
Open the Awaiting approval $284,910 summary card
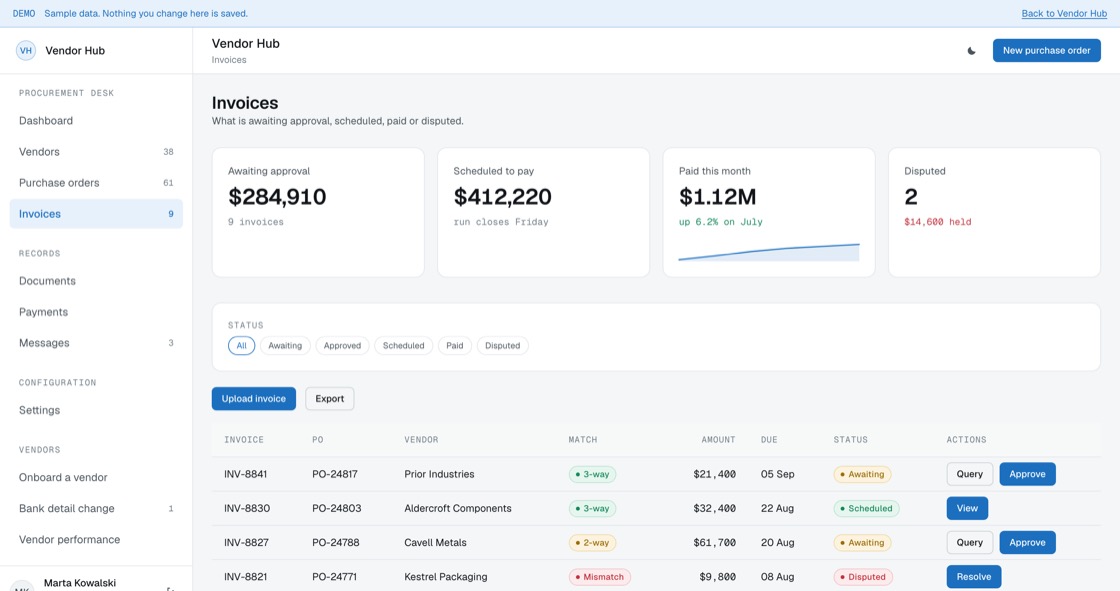pyautogui.click(x=318, y=212)
